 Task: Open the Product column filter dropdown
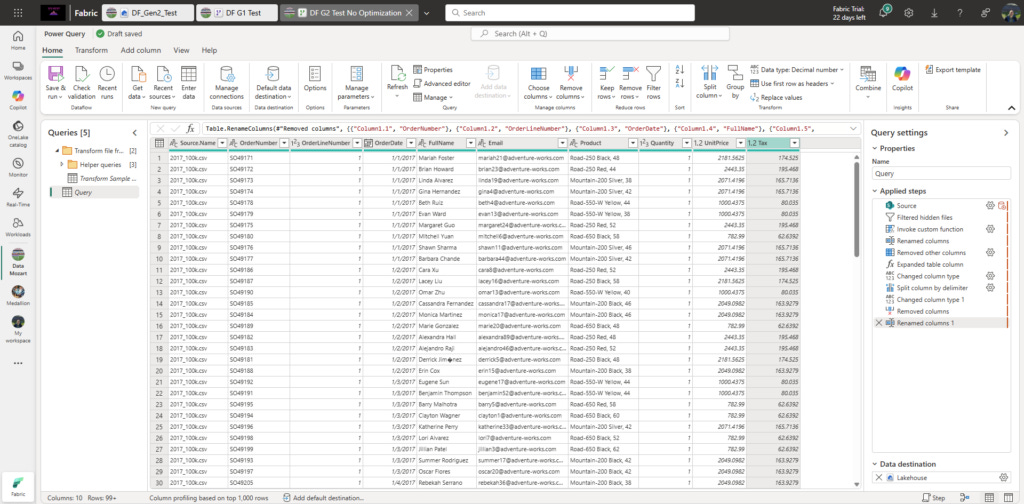click(x=632, y=143)
